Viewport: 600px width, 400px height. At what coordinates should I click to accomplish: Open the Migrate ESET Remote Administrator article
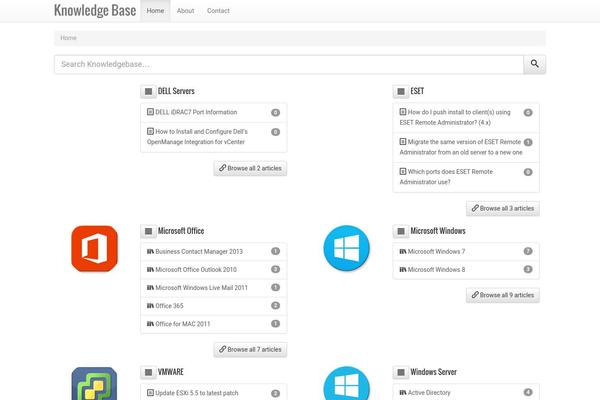(x=461, y=147)
